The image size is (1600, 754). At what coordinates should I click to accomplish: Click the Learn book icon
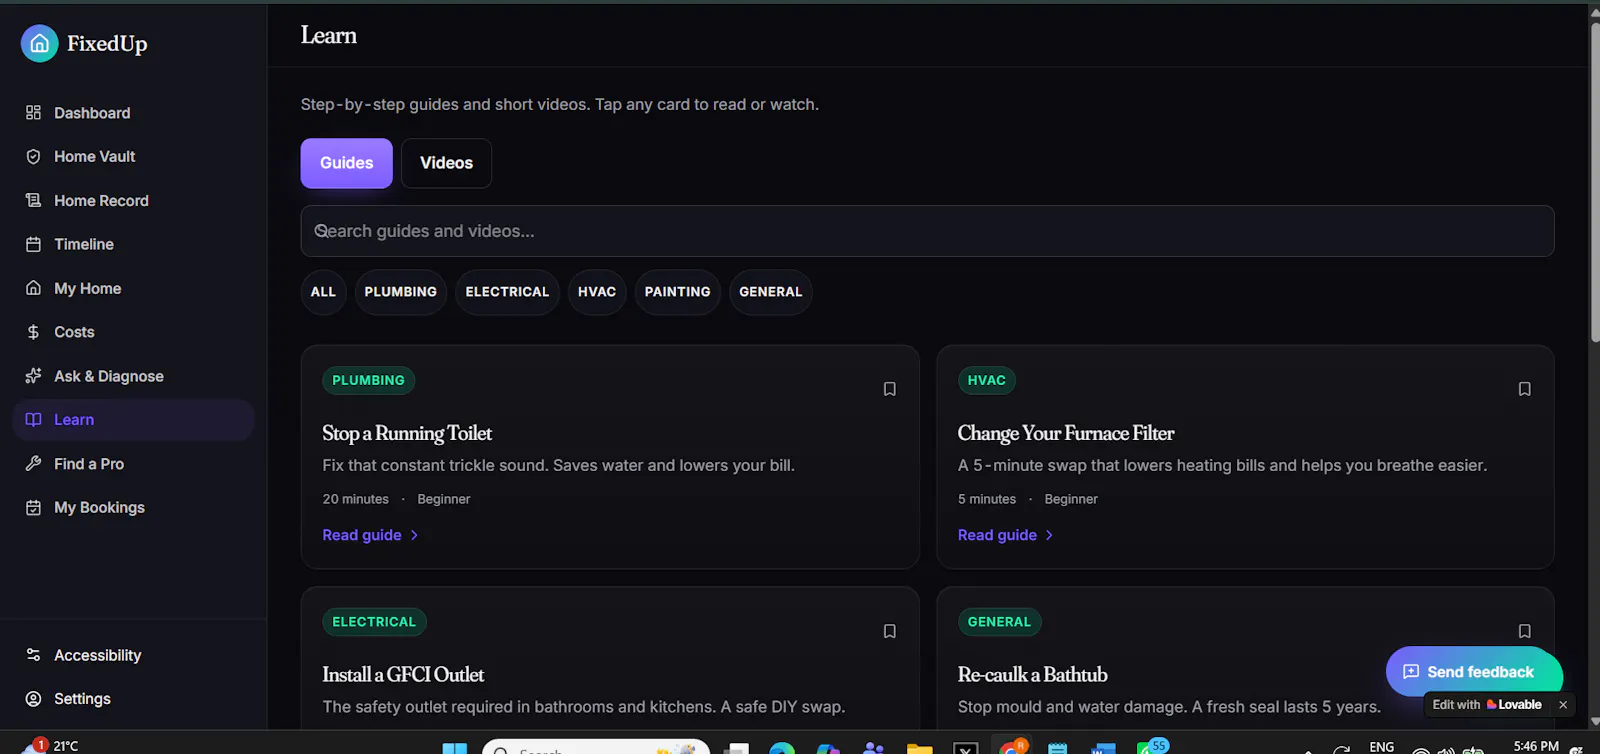point(33,420)
